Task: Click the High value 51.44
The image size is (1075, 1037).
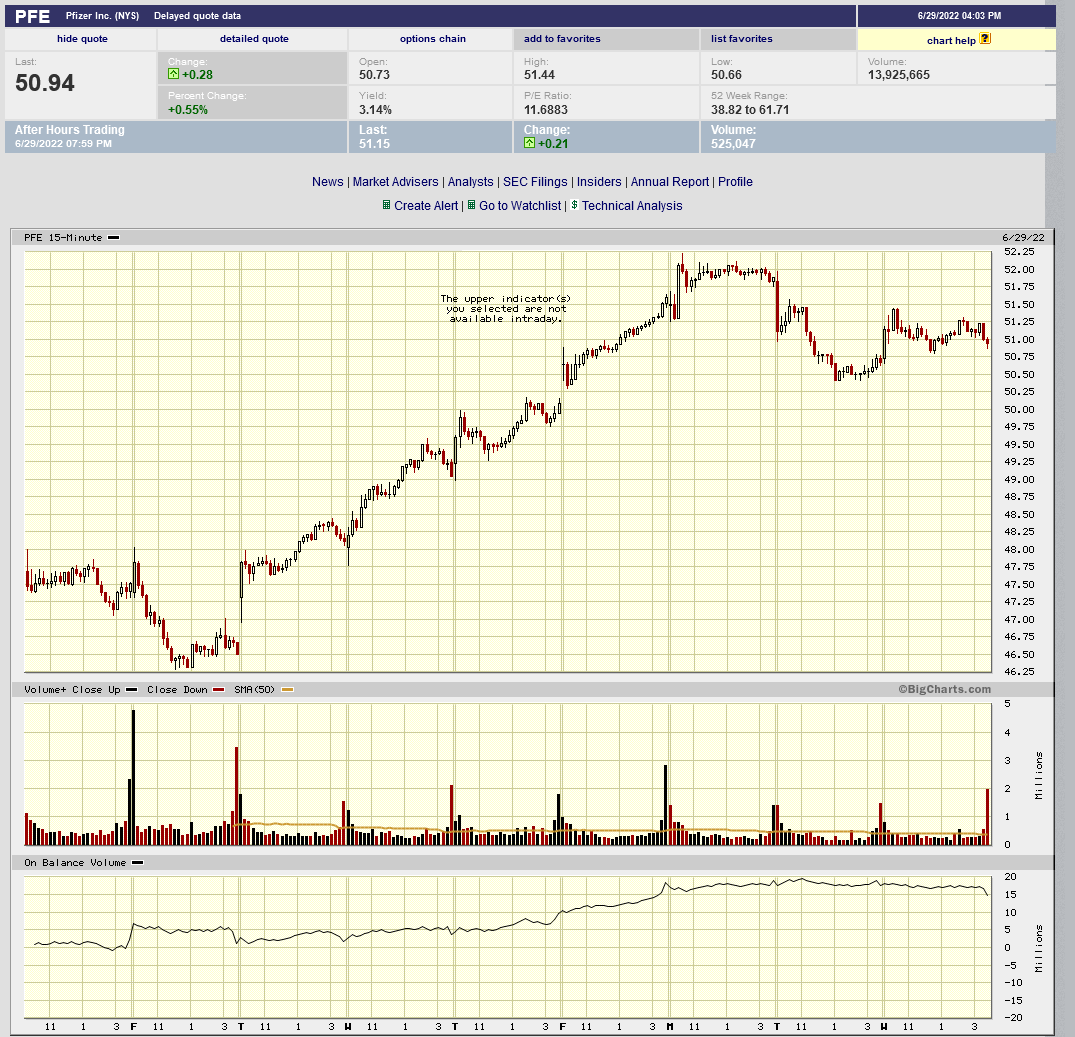Action: click(x=540, y=75)
